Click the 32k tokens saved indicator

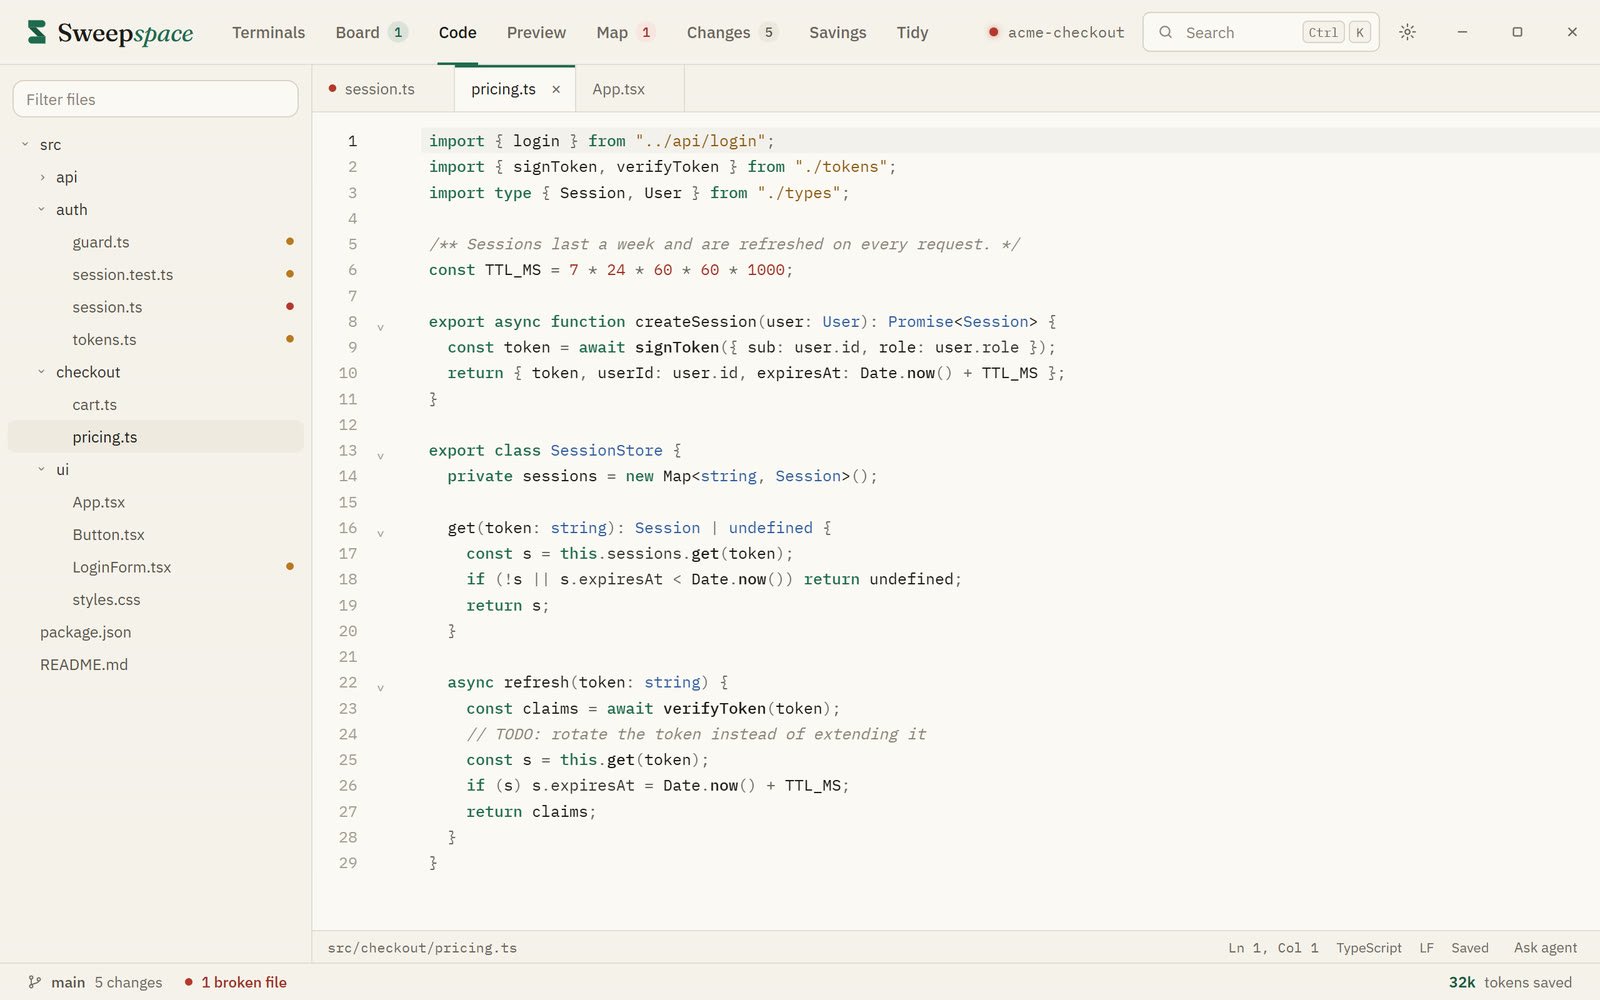coord(1510,982)
